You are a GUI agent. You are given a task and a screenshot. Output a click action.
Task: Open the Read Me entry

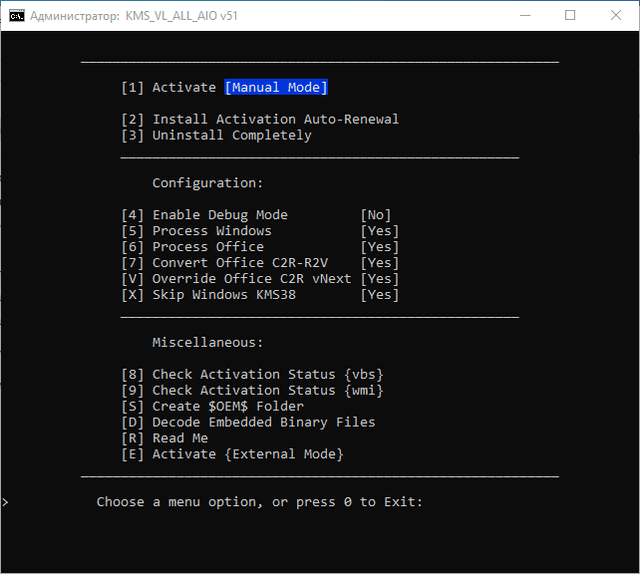(165, 438)
